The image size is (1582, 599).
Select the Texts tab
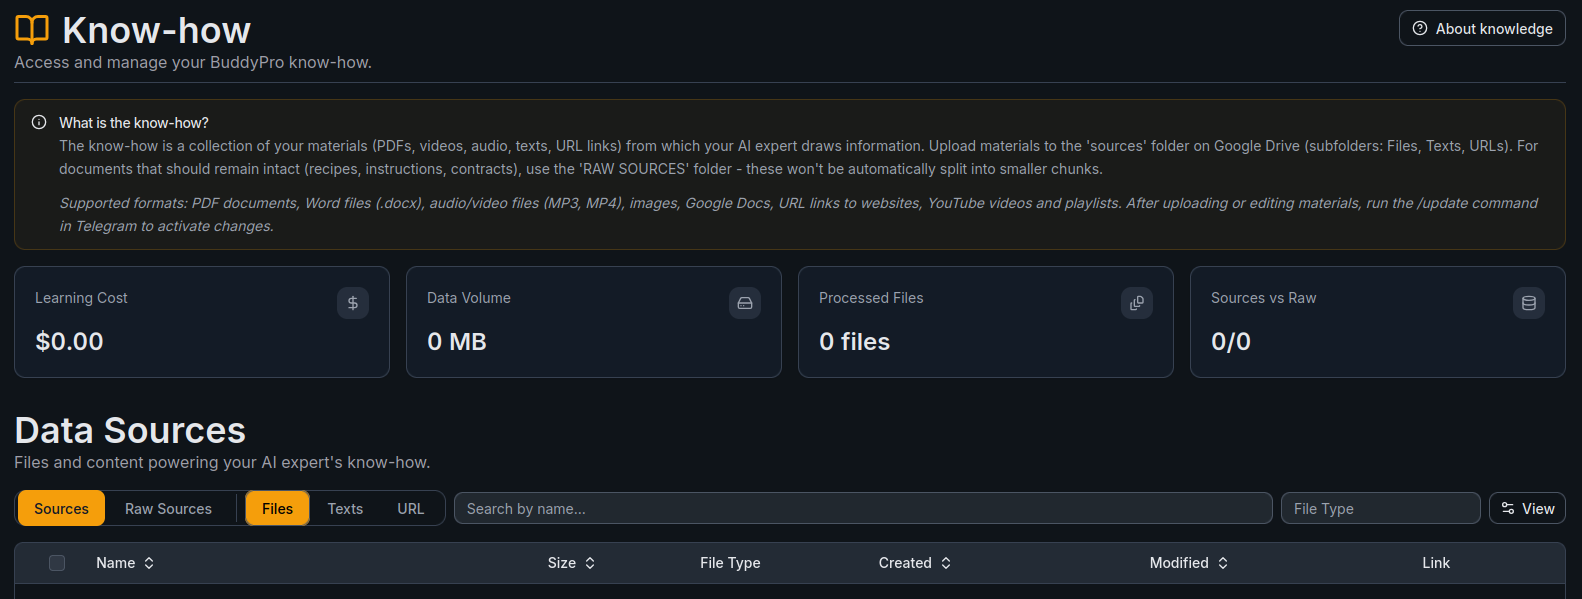tap(345, 508)
